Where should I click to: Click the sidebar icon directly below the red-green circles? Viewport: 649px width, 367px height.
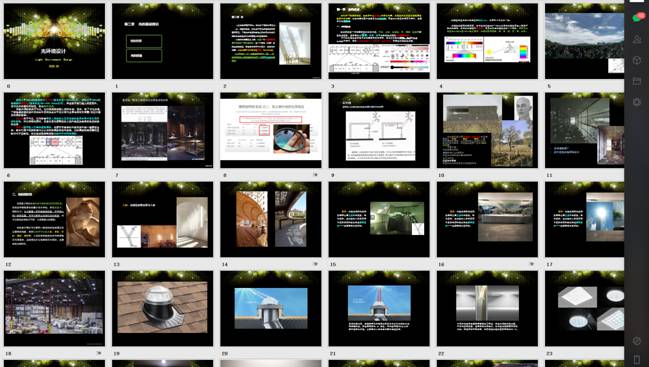pyautogui.click(x=637, y=39)
